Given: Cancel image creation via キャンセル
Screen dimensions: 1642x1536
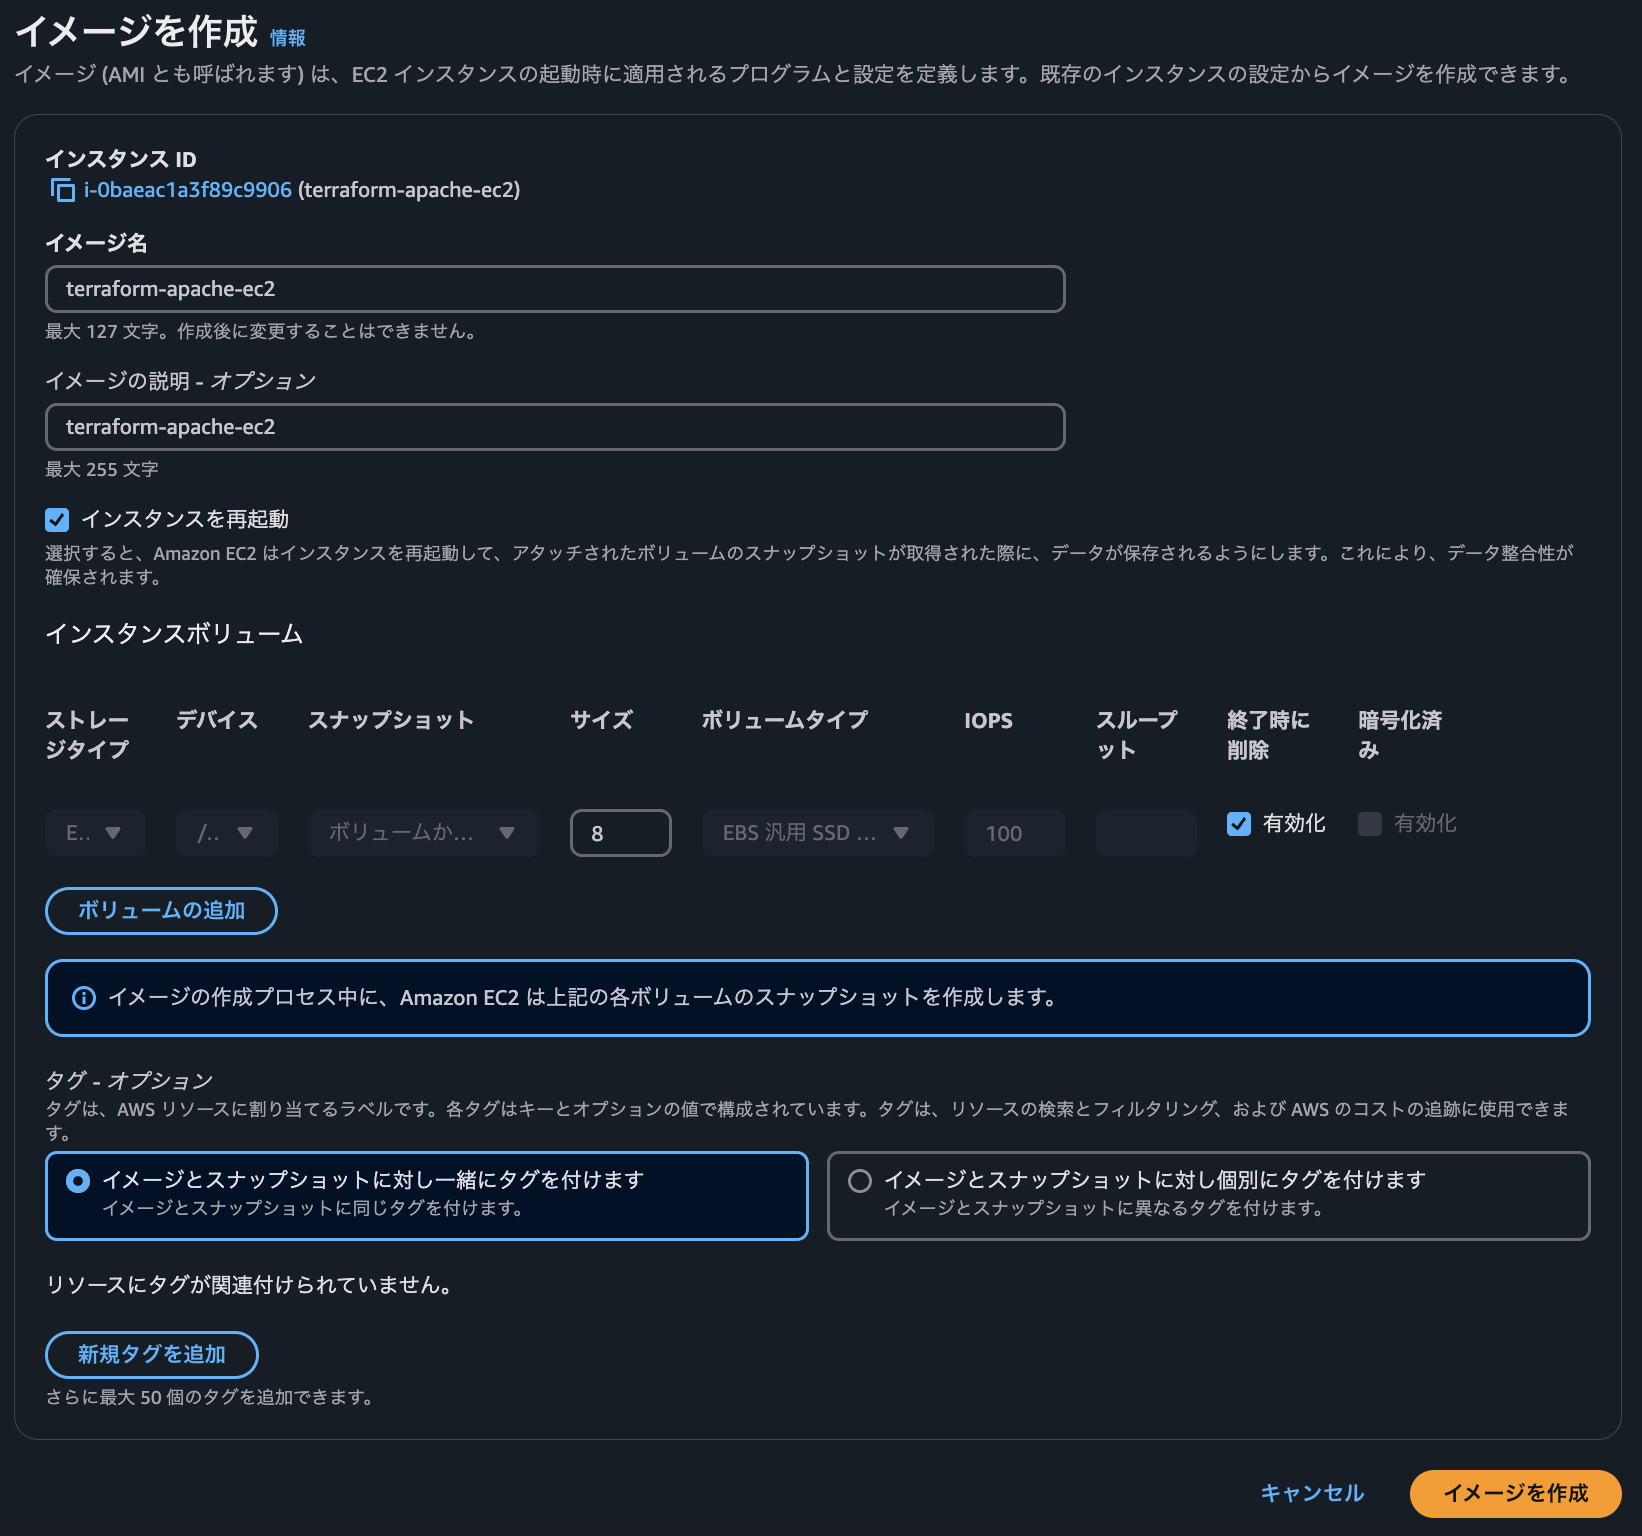Looking at the screenshot, I should [1311, 1493].
